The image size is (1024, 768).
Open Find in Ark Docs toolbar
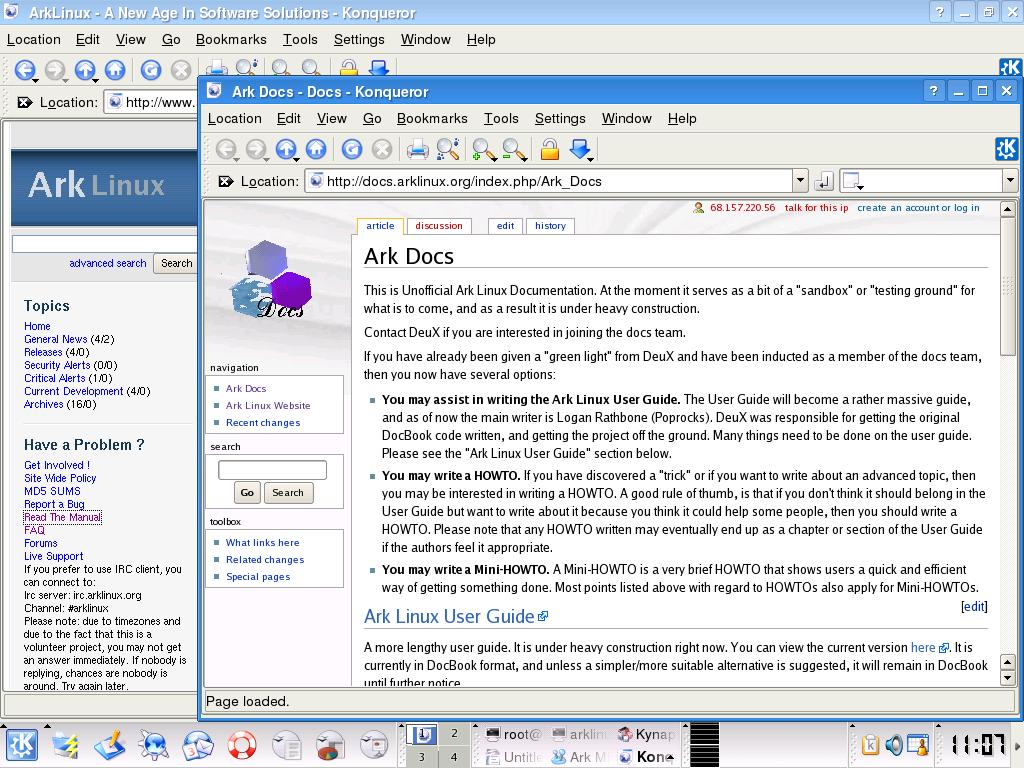448,150
